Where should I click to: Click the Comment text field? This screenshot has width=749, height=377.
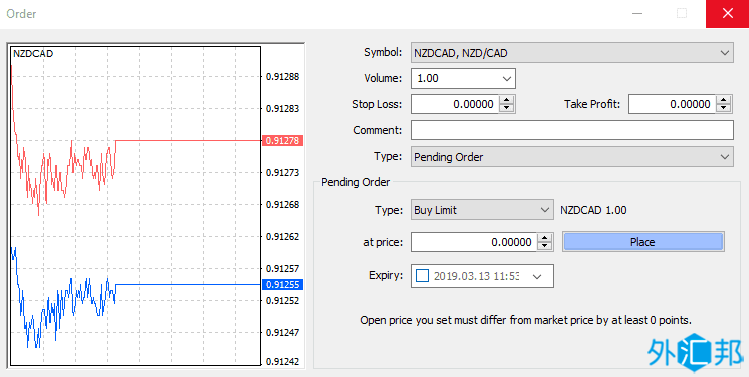(572, 130)
